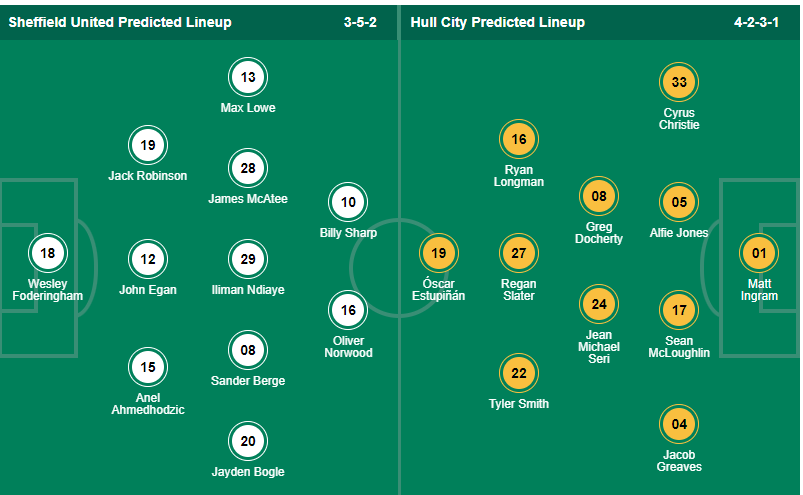The image size is (803, 495).
Task: Select Billy Sharp's number 10 badge
Action: click(x=348, y=203)
